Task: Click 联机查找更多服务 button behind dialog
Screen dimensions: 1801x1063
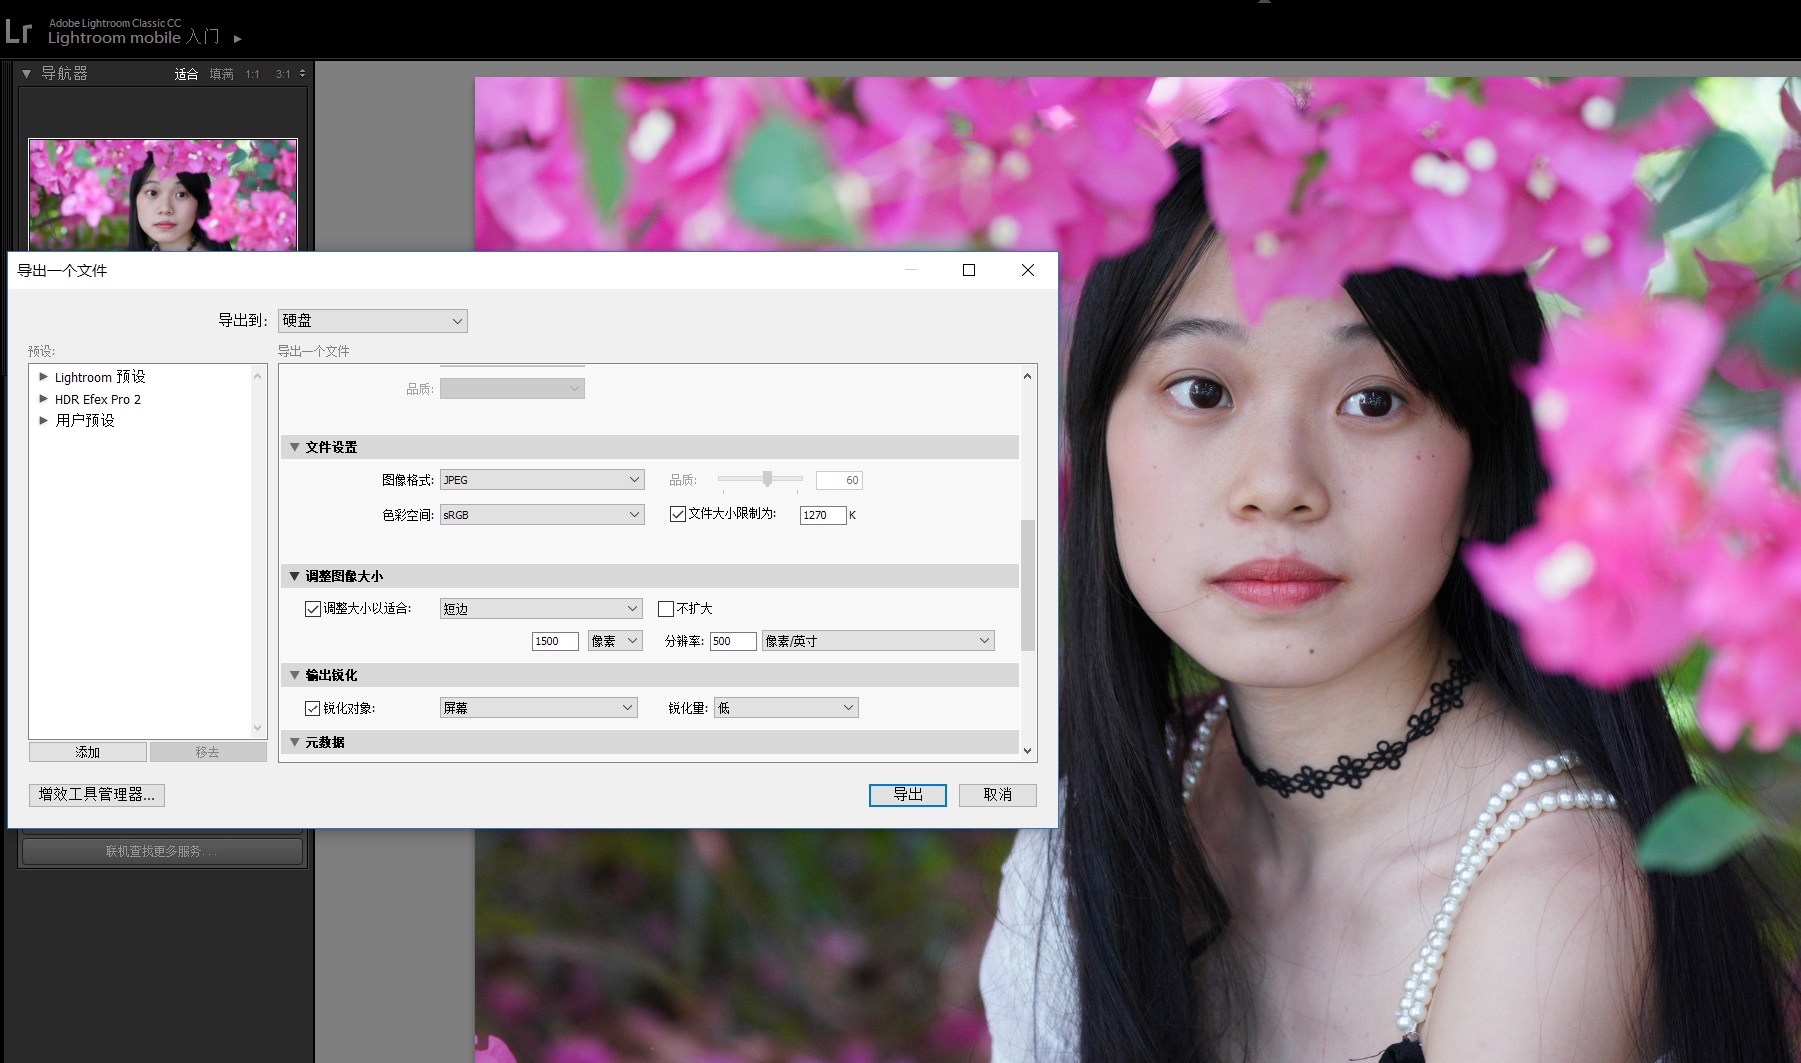Action: pos(162,851)
